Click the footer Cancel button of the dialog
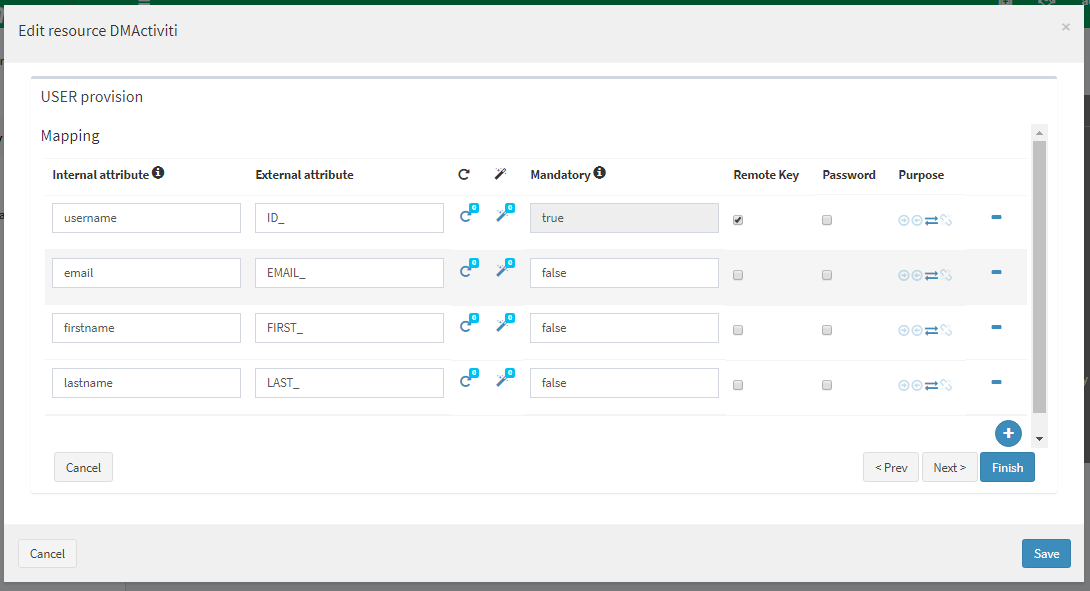The image size is (1090, 591). point(47,553)
